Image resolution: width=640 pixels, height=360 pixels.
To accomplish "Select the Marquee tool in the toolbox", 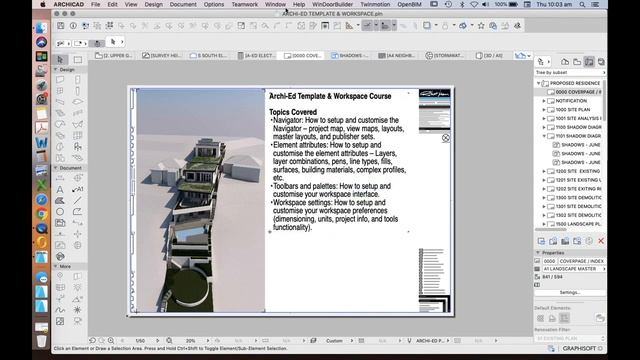I will pos(78,60).
